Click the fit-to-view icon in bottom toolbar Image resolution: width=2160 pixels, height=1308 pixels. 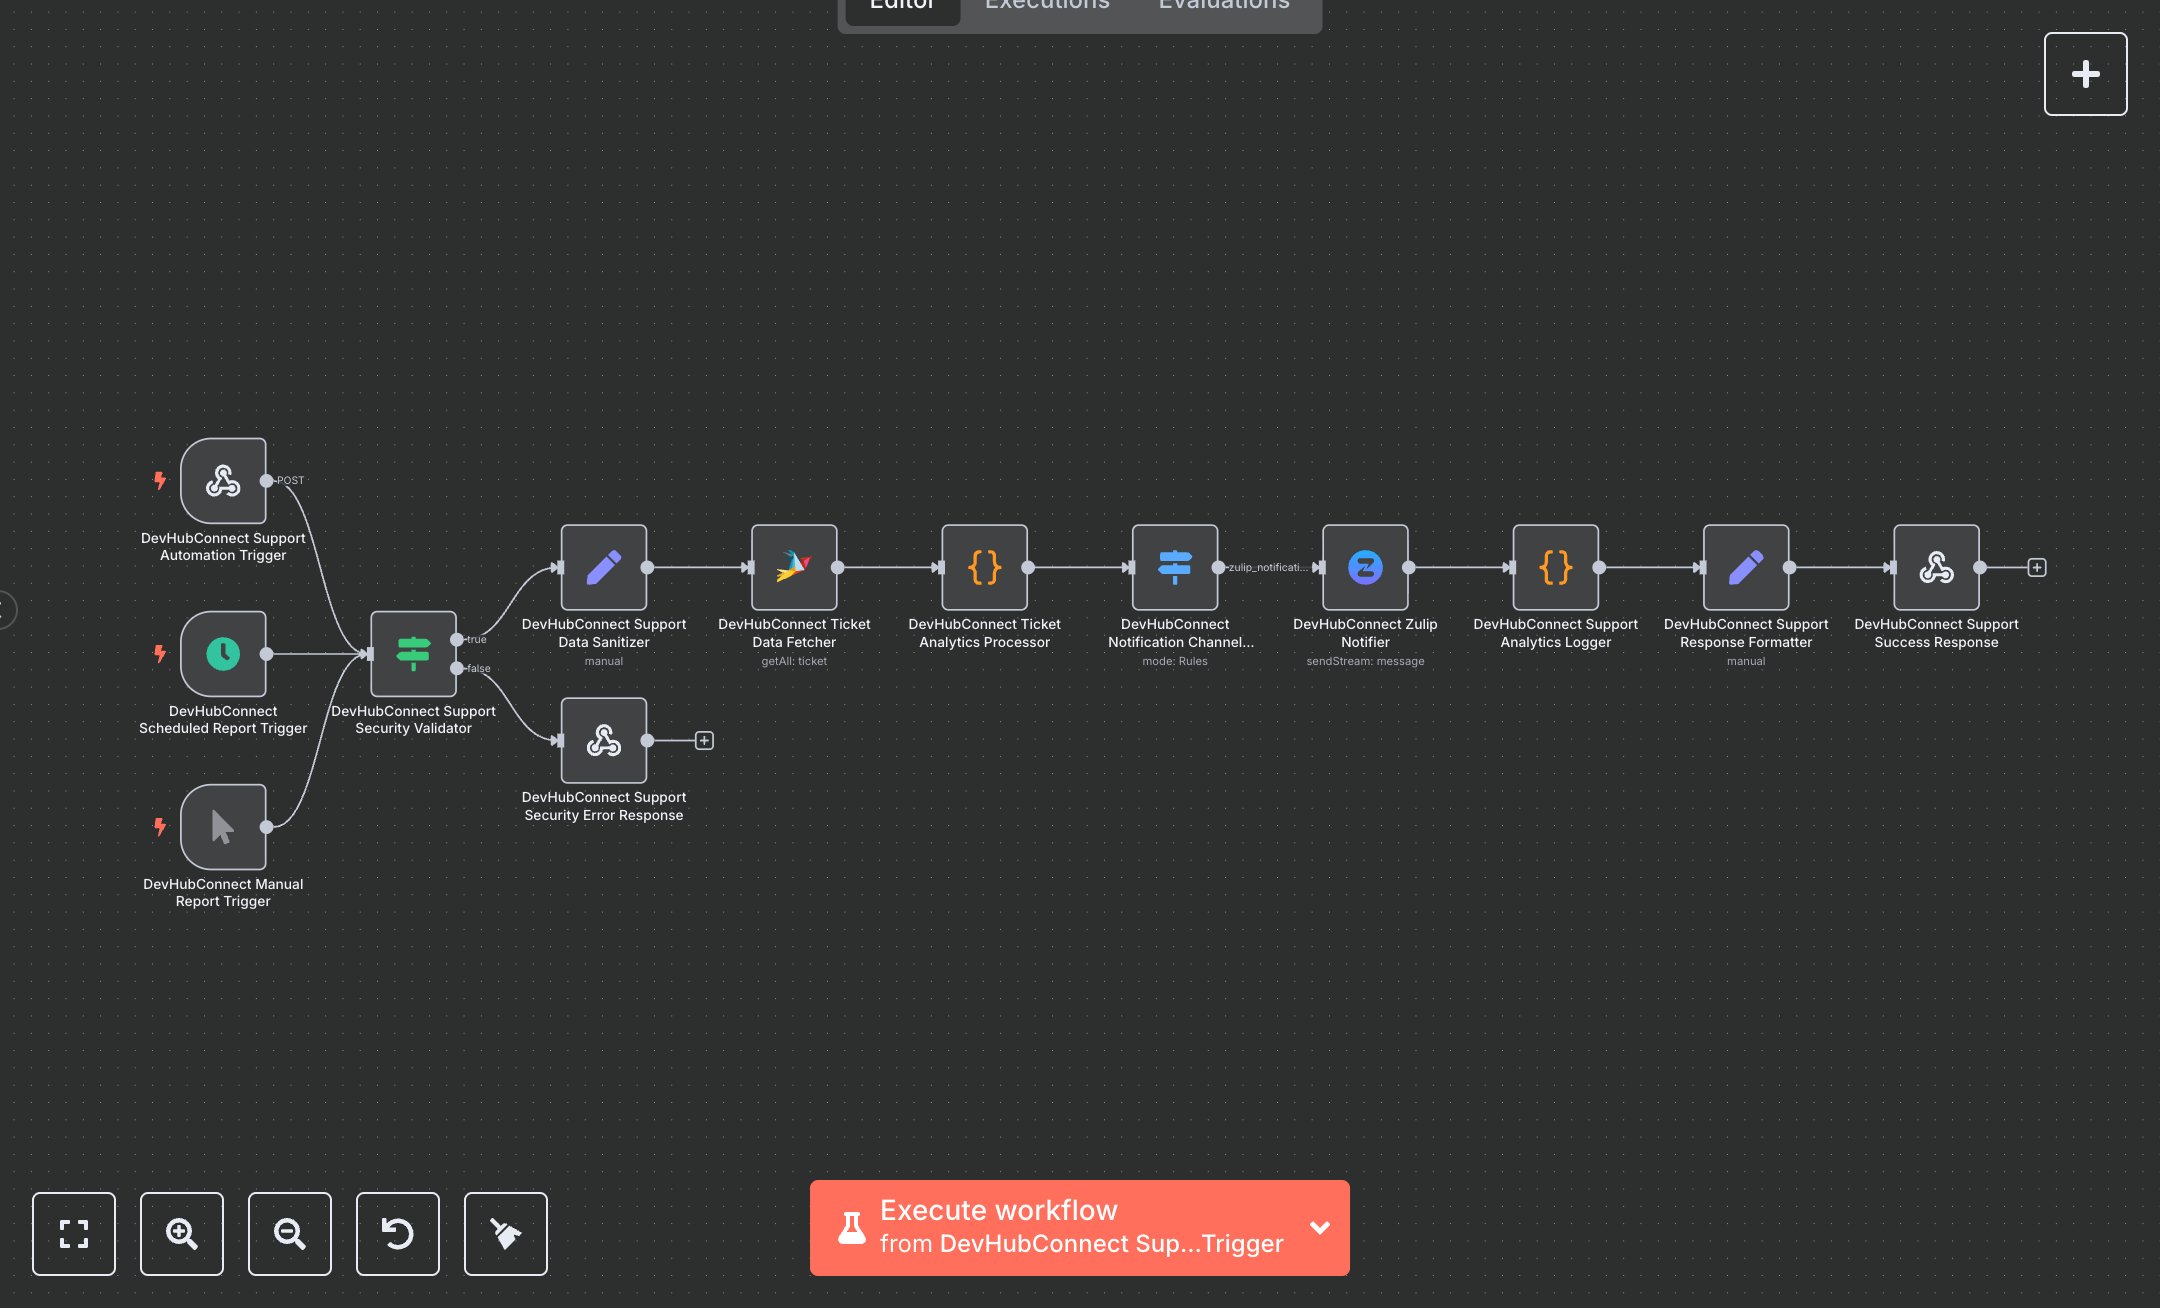click(73, 1234)
